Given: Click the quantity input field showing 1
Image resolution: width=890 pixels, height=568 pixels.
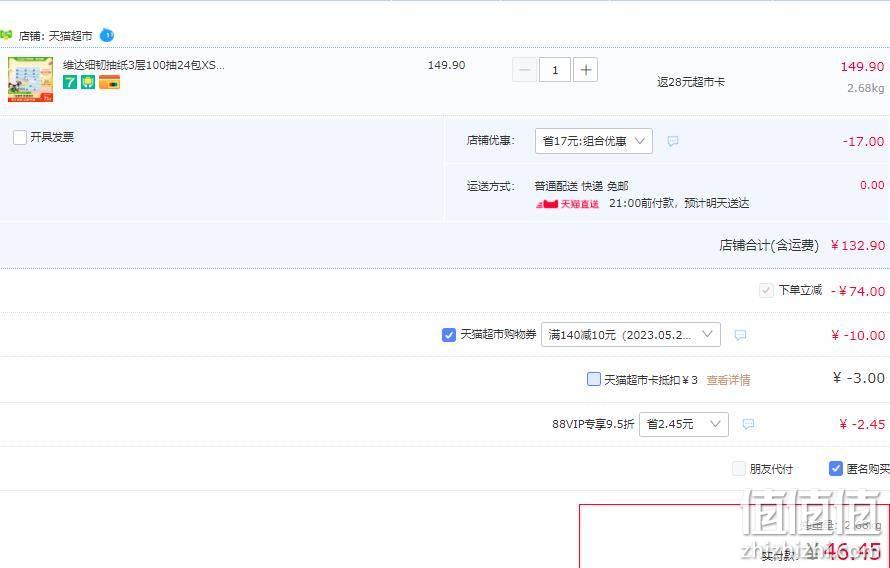Looking at the screenshot, I should click(555, 70).
